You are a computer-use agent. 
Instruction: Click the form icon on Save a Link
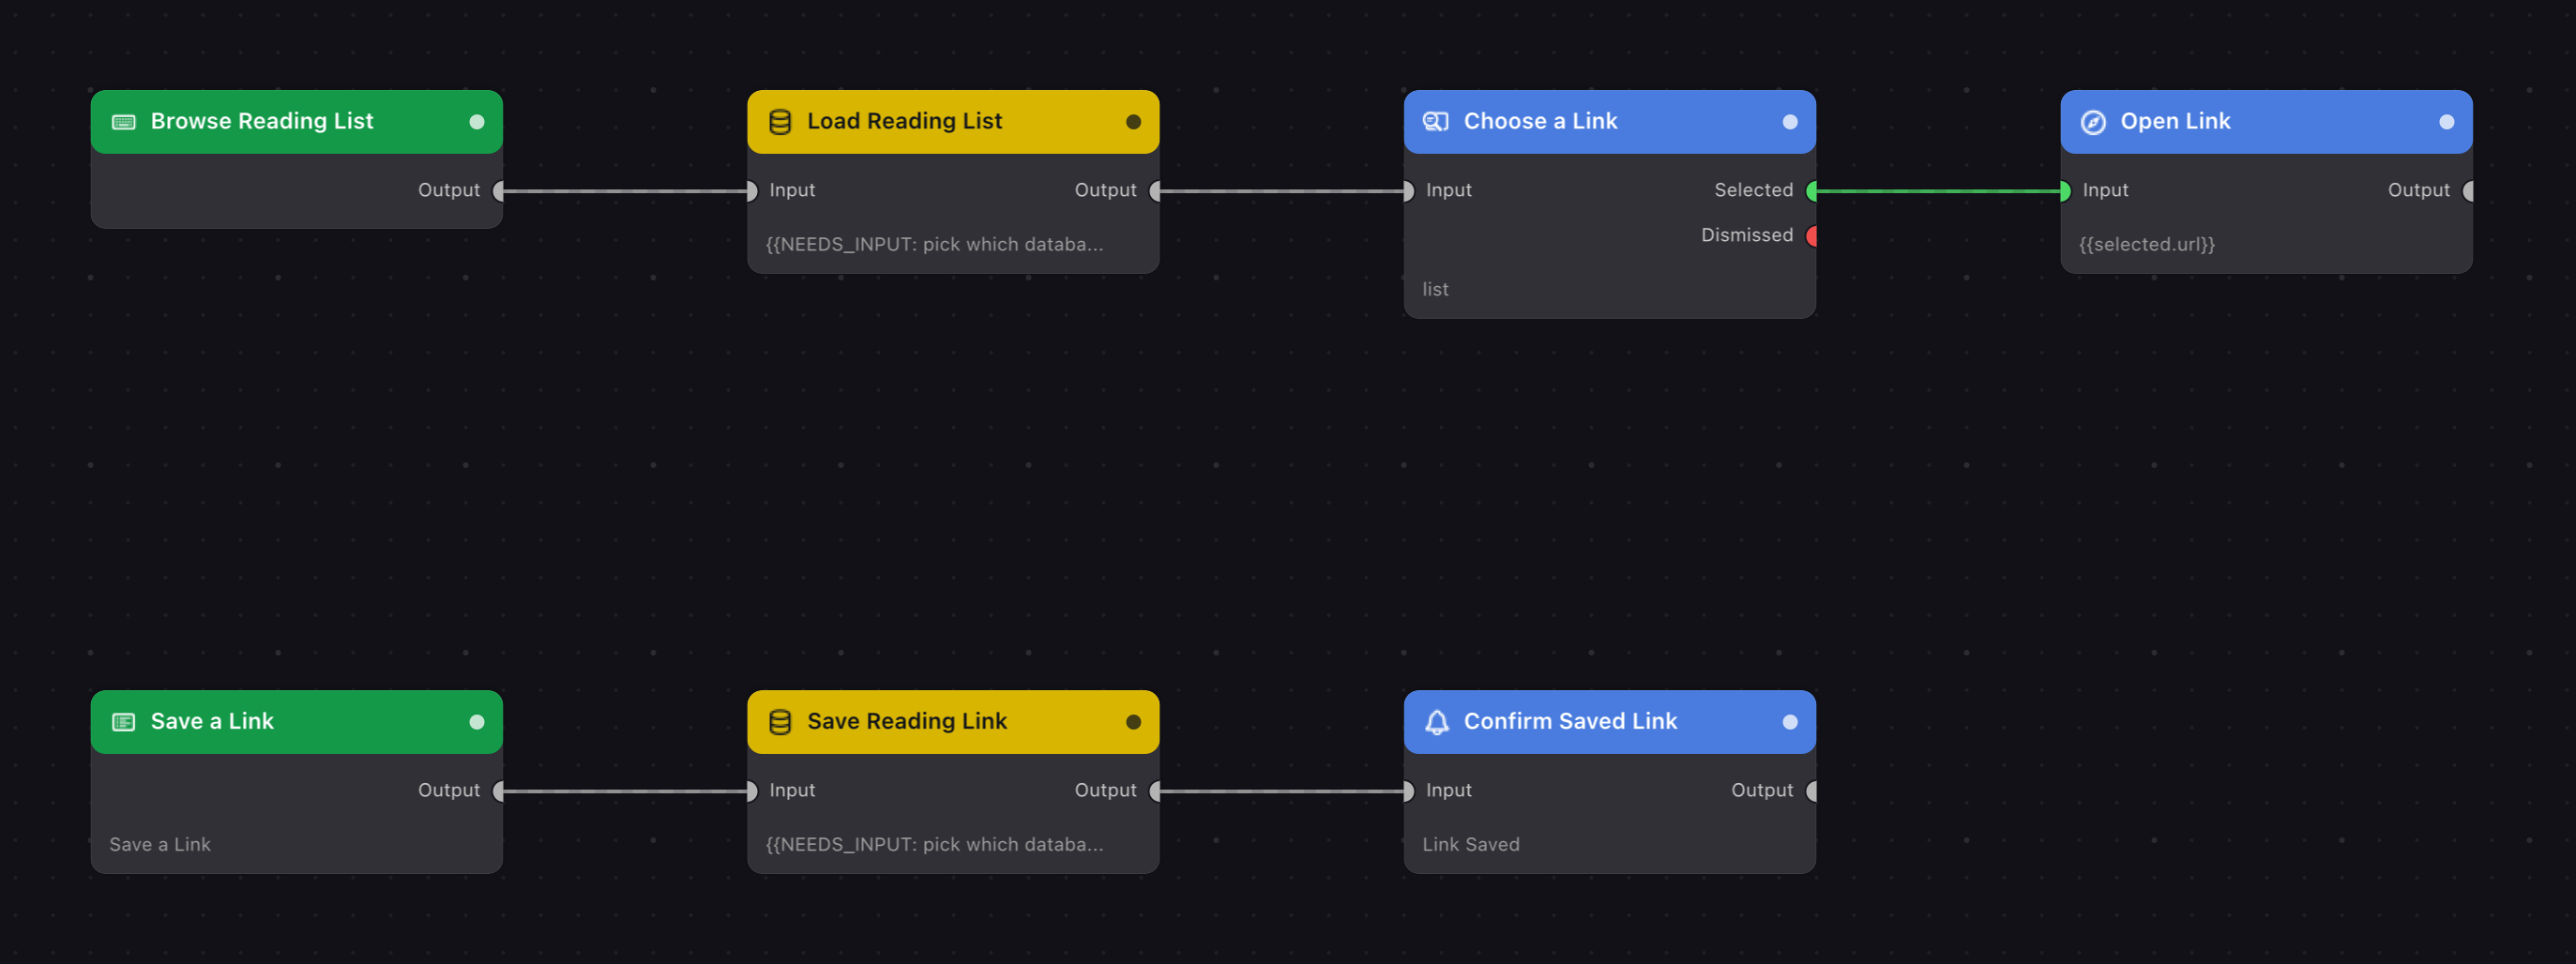coord(124,722)
